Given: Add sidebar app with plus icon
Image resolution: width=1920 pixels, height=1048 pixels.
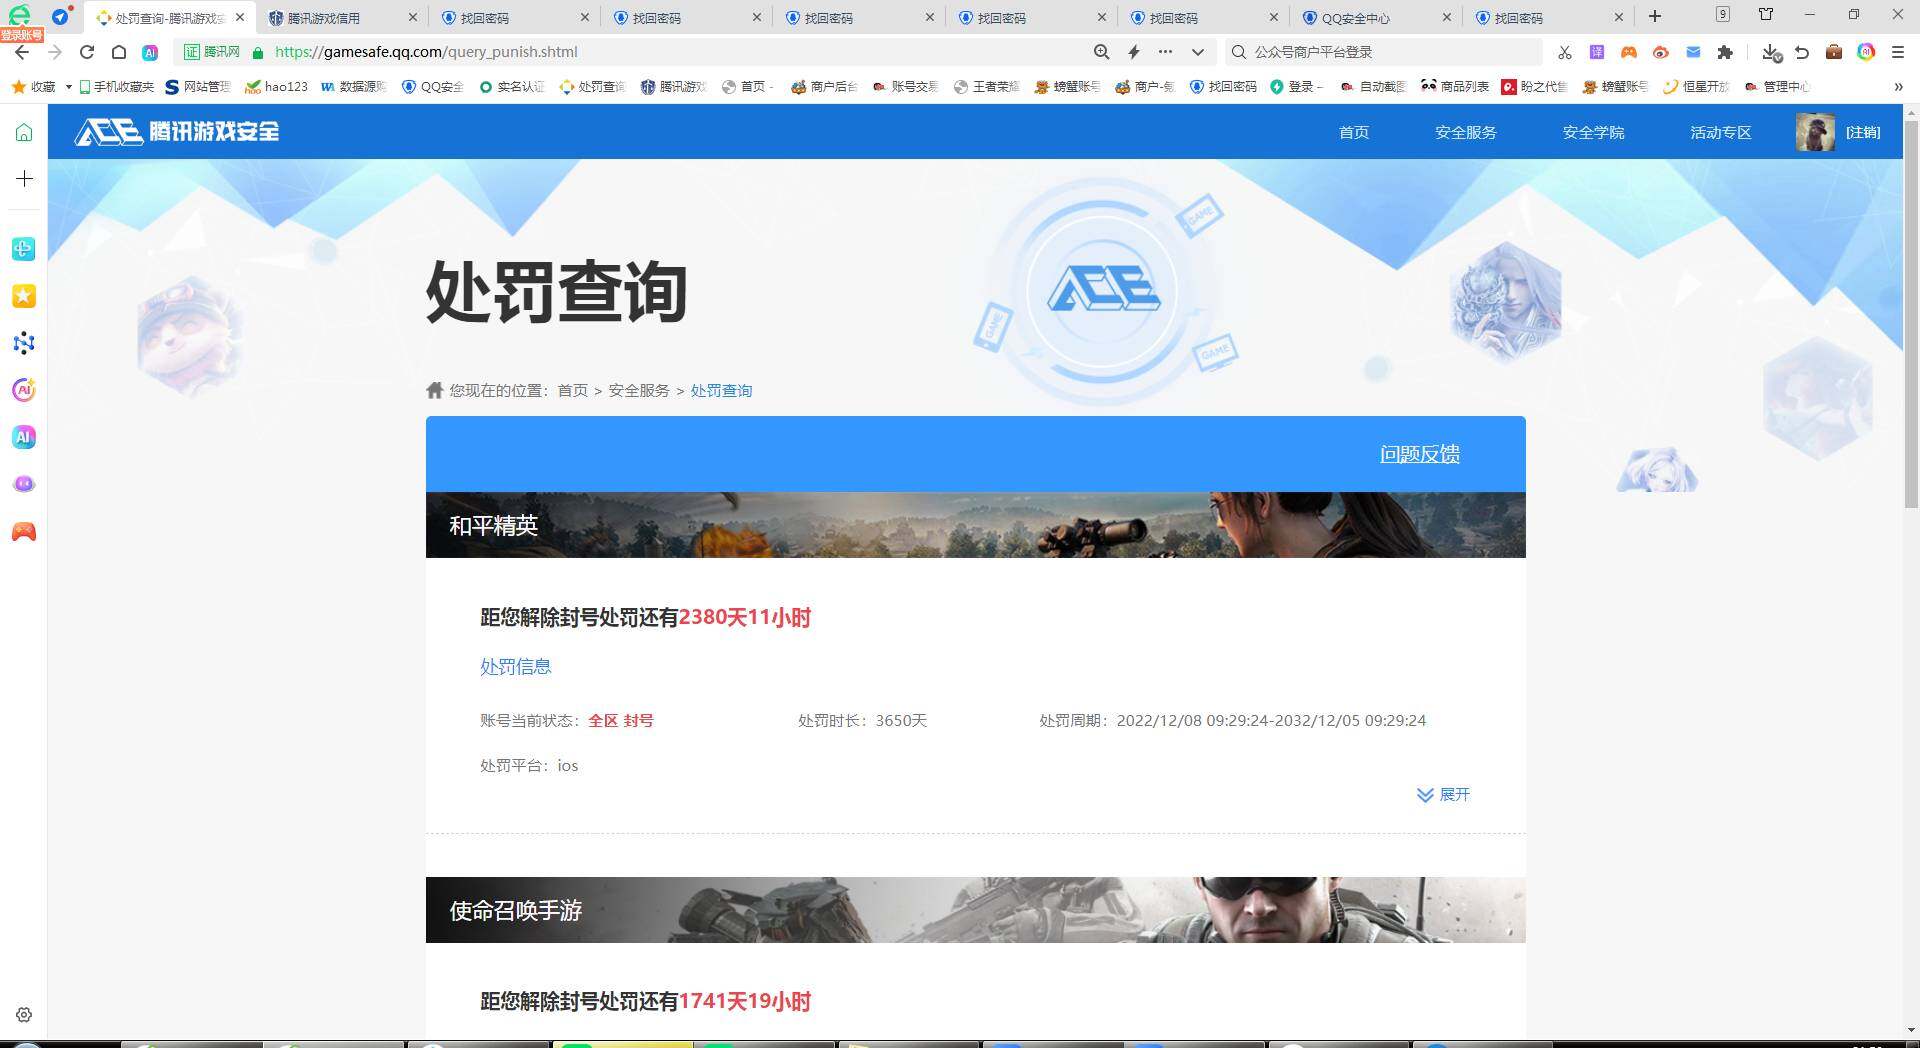Looking at the screenshot, I should (24, 178).
